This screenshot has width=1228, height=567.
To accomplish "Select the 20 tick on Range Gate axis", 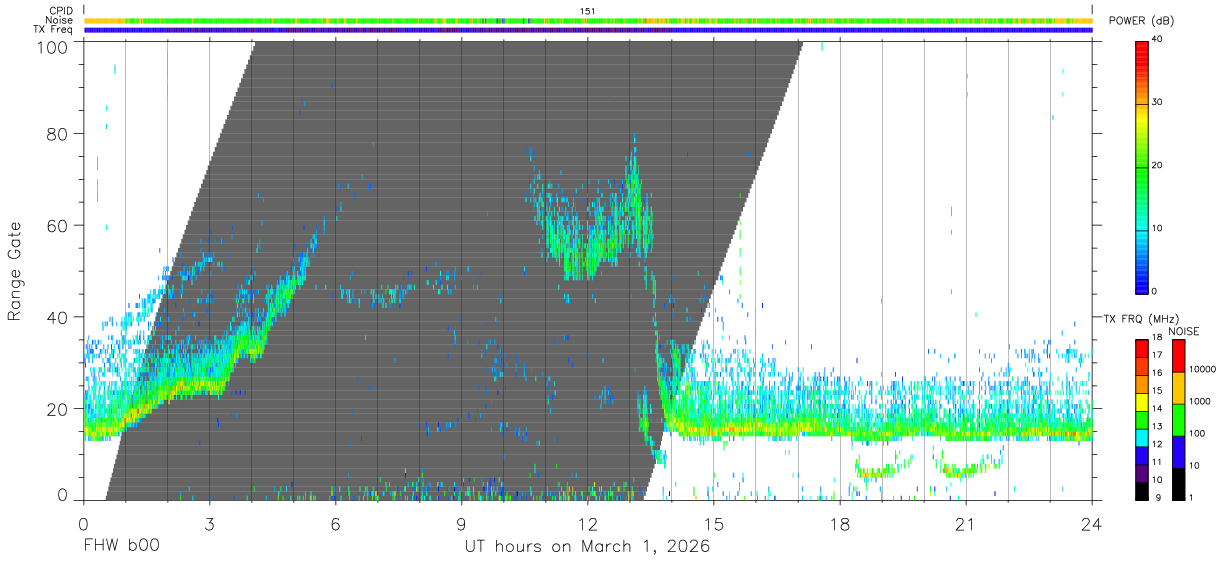I will point(58,409).
